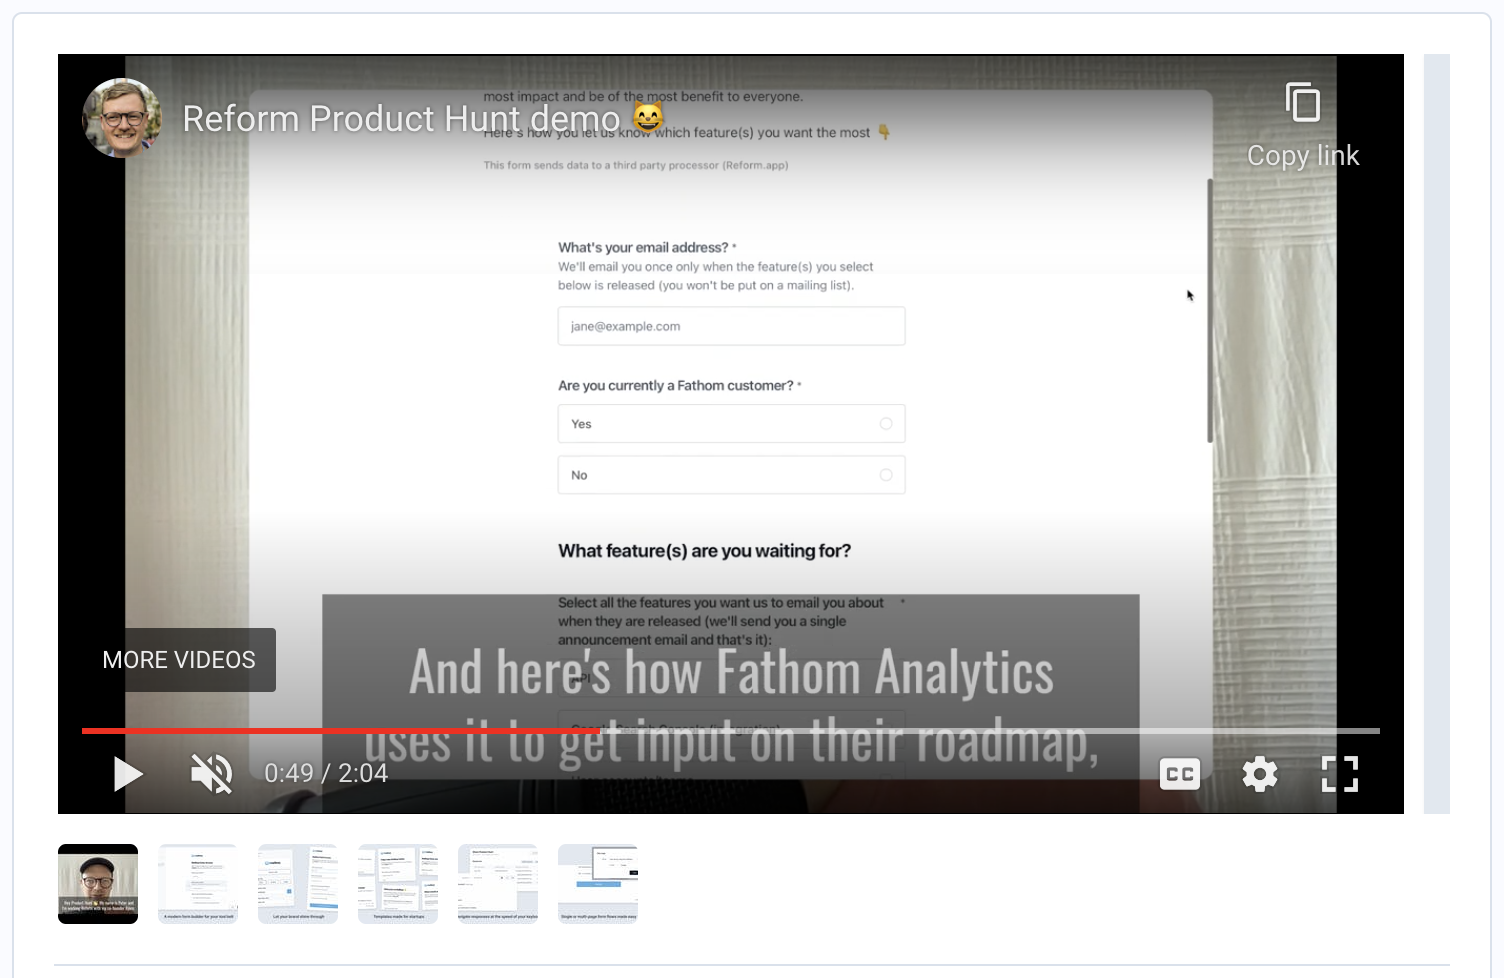This screenshot has width=1504, height=978.
Task: Open the channel profile picture
Action: (x=122, y=118)
